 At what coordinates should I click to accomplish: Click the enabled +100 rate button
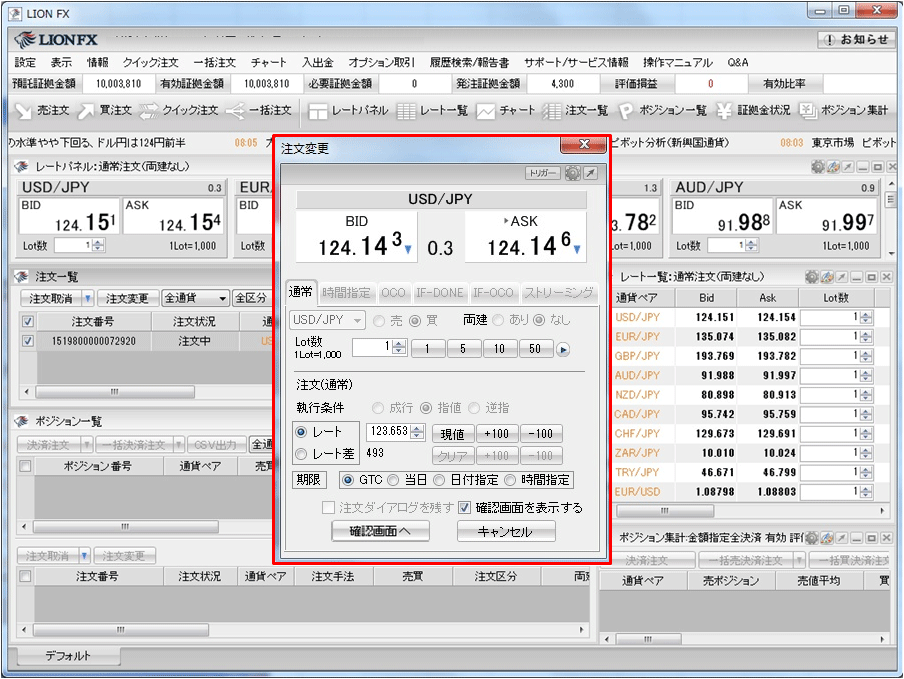click(x=496, y=434)
